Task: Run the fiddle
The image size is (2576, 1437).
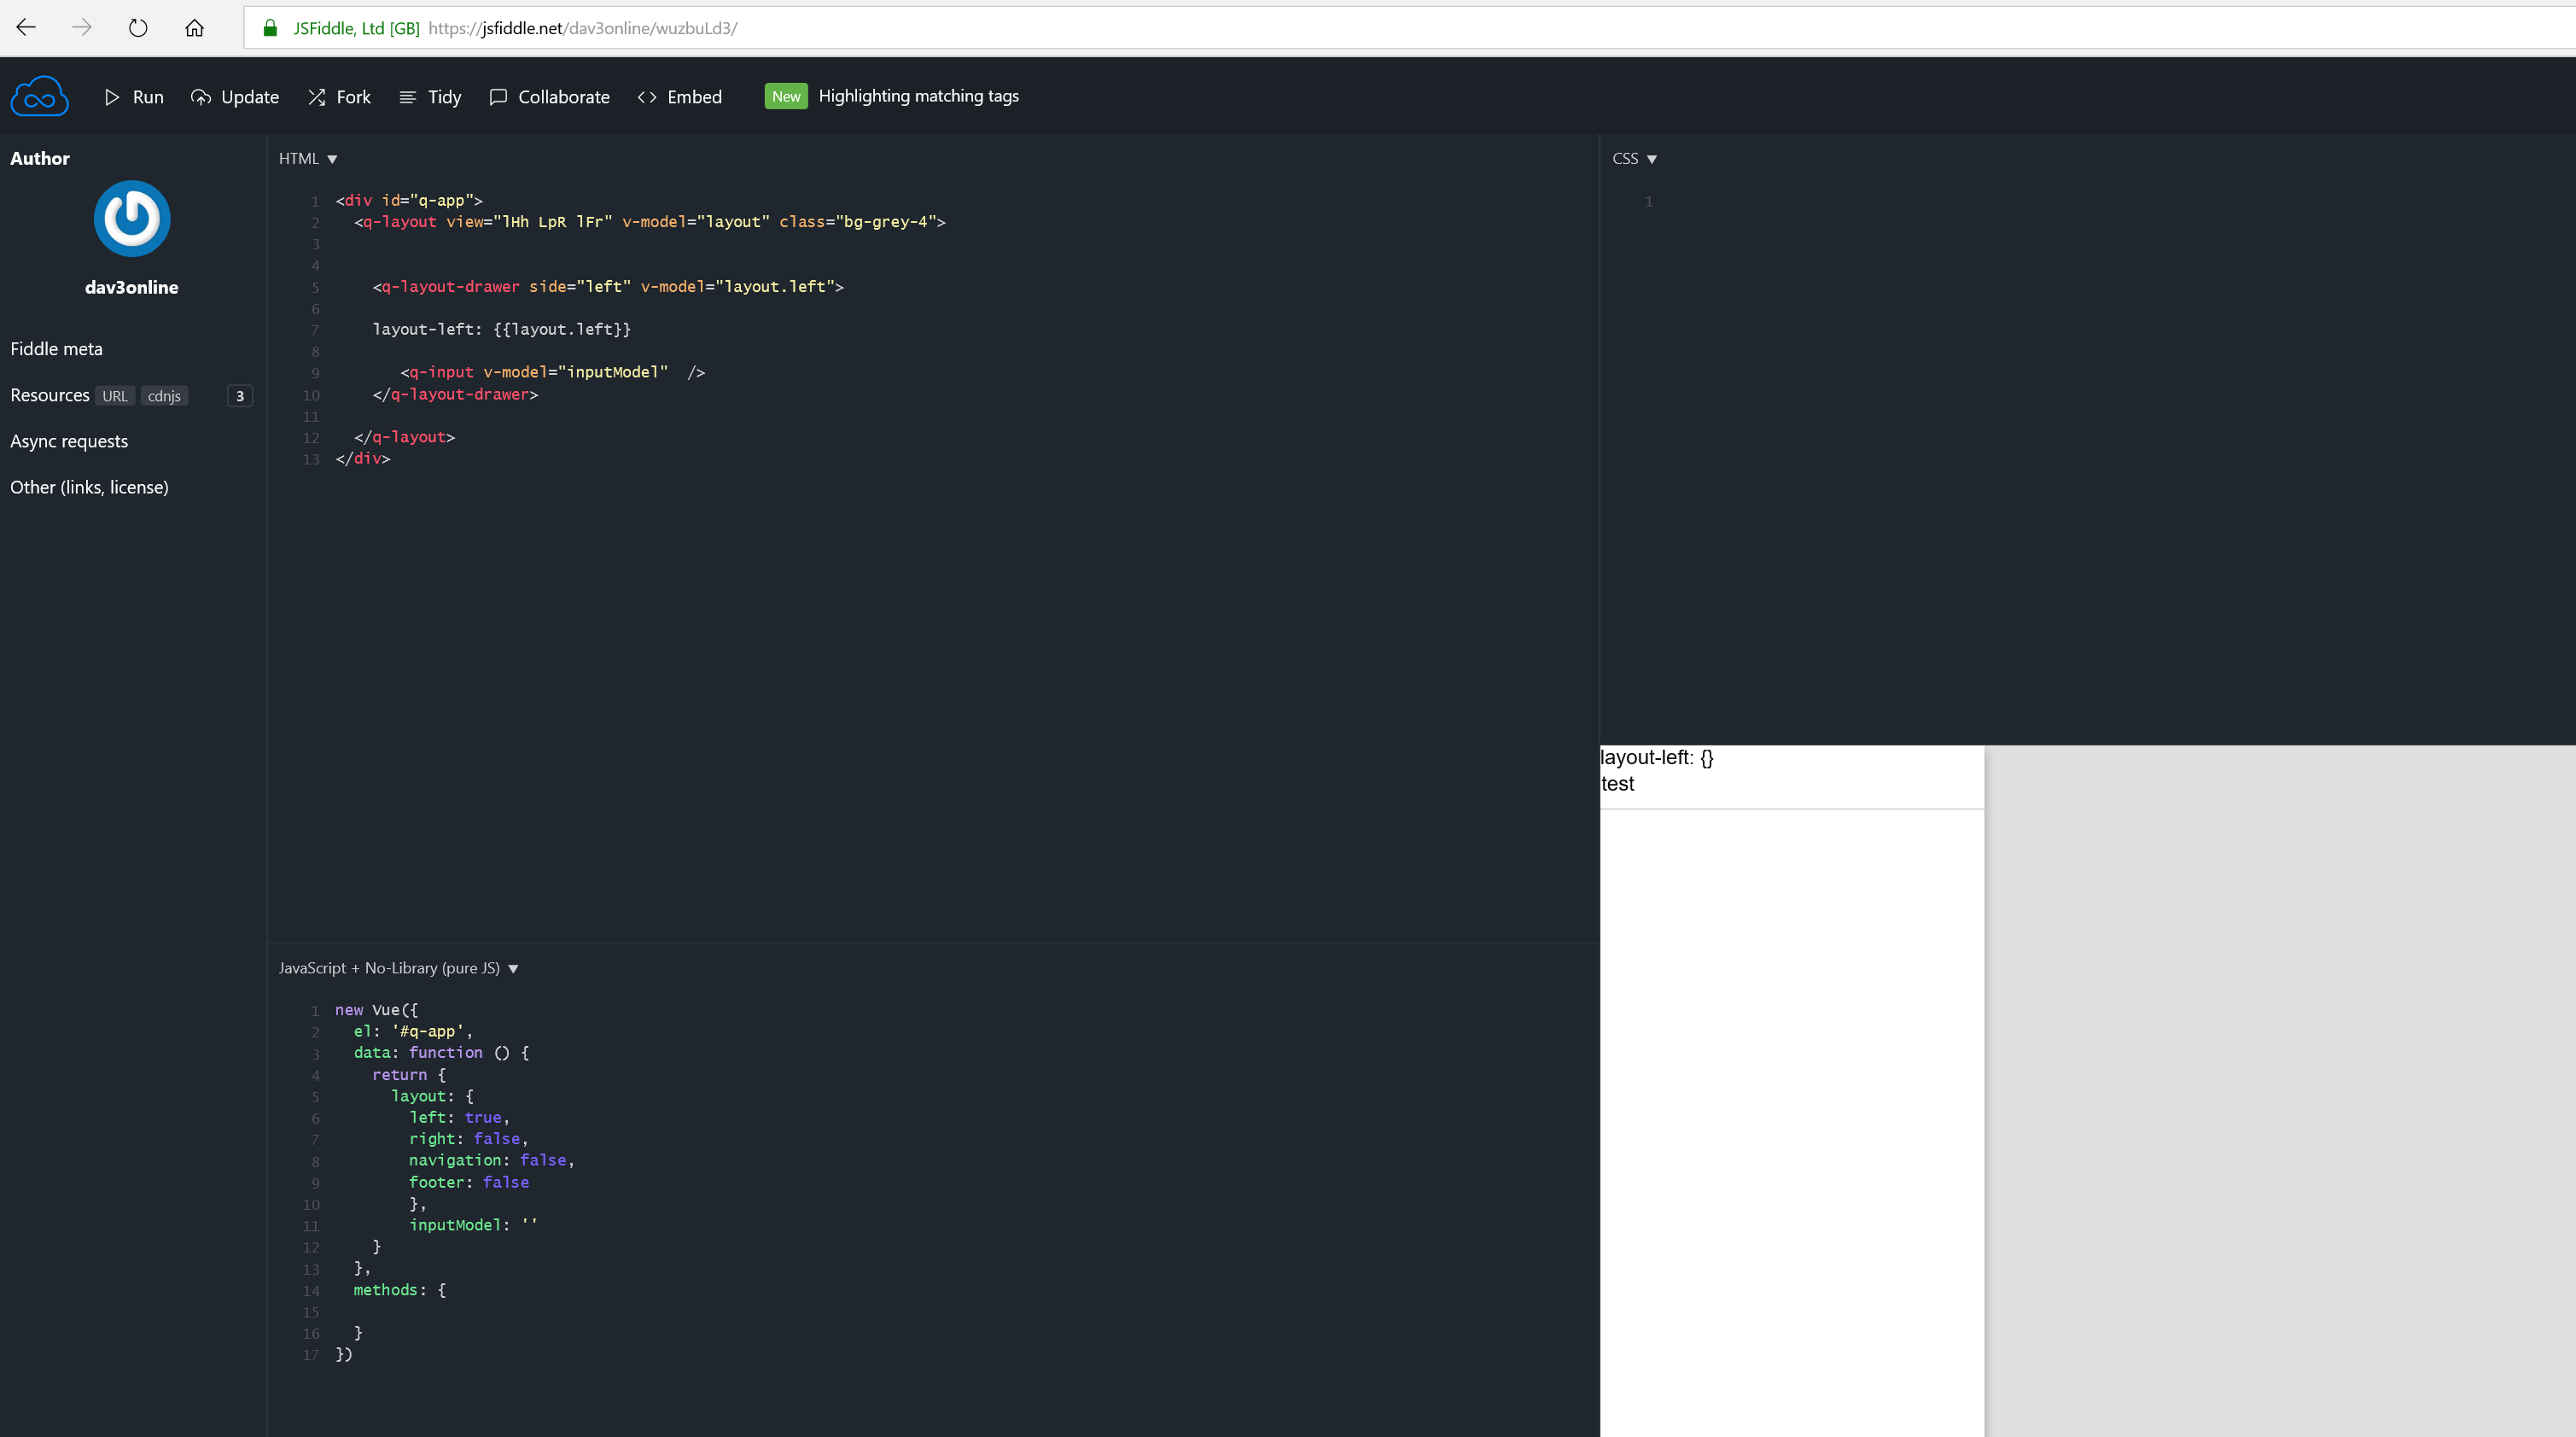Action: (134, 96)
